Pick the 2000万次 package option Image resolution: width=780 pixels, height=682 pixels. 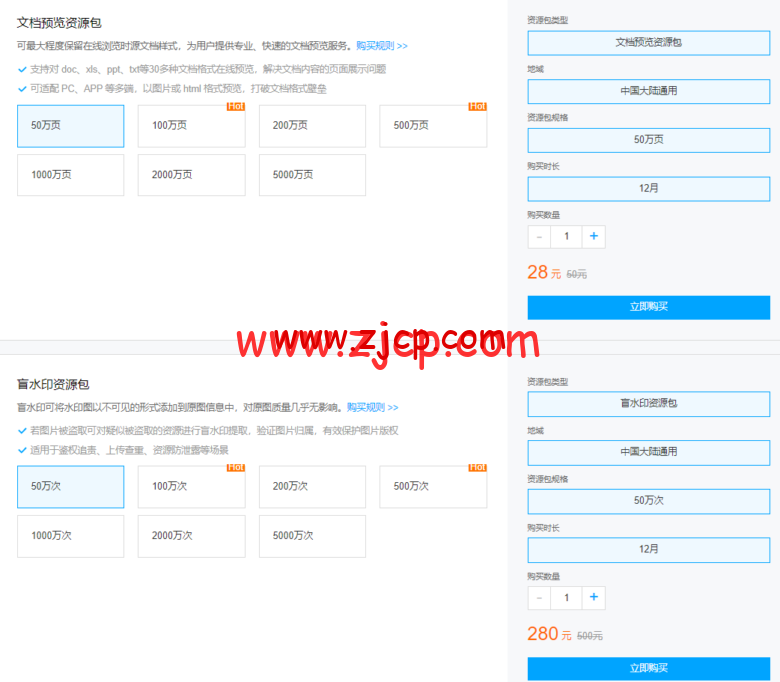pyautogui.click(x=192, y=536)
